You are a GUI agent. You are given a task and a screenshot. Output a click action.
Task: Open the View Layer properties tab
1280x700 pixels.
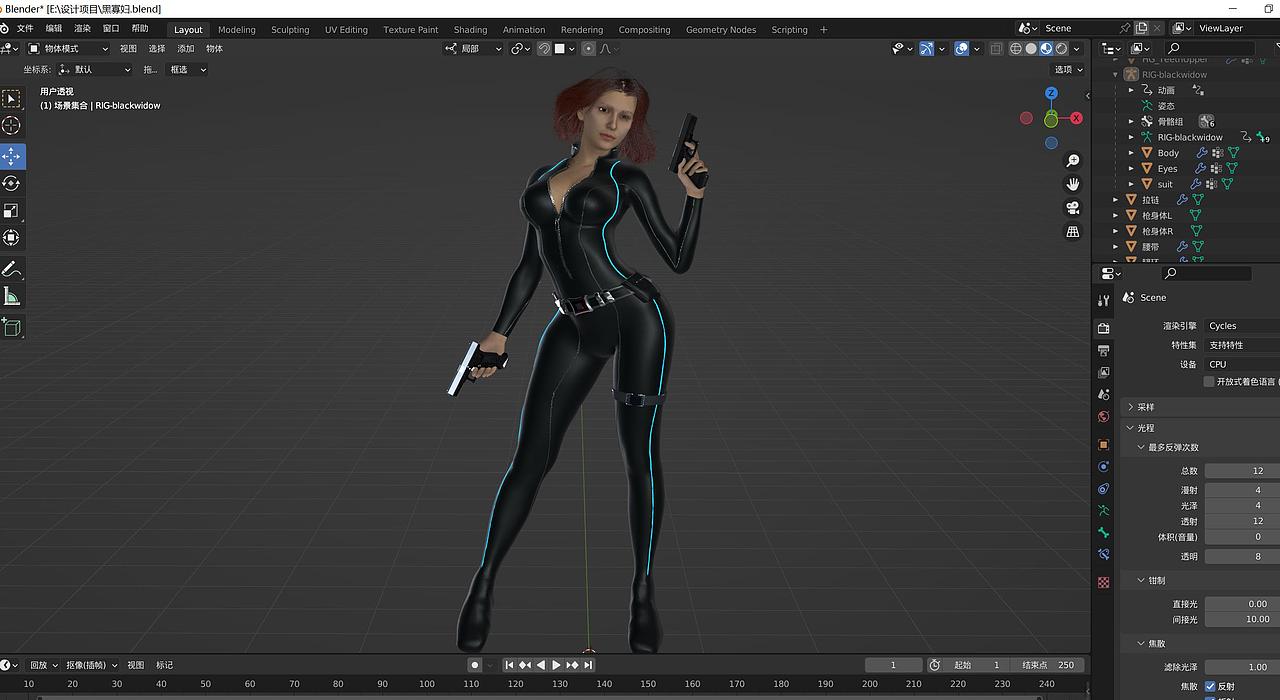click(1103, 373)
